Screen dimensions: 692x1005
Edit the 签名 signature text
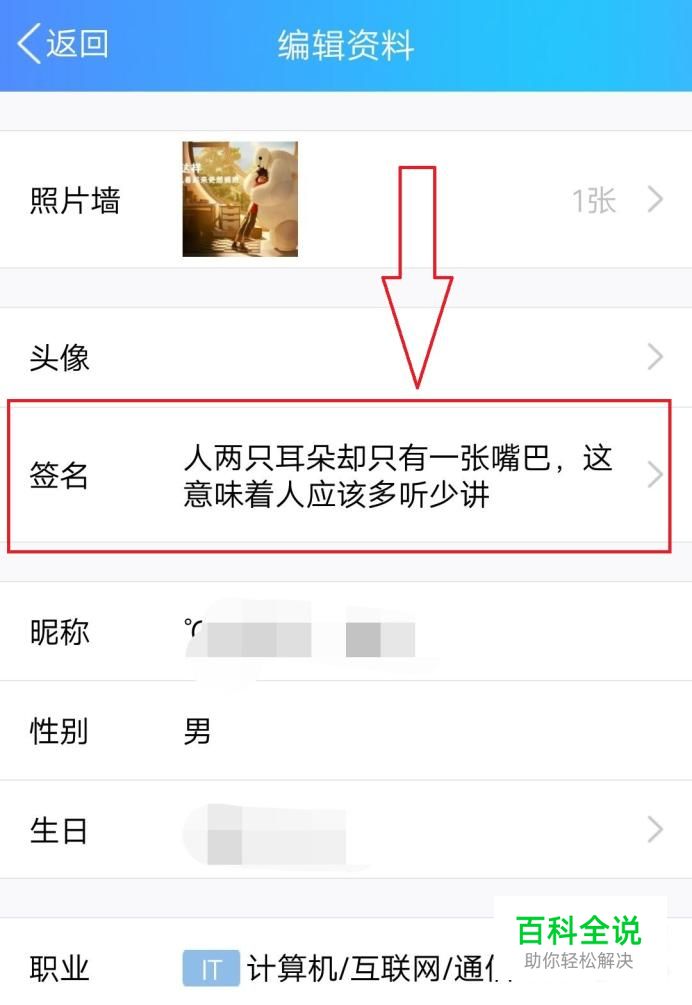click(397, 476)
